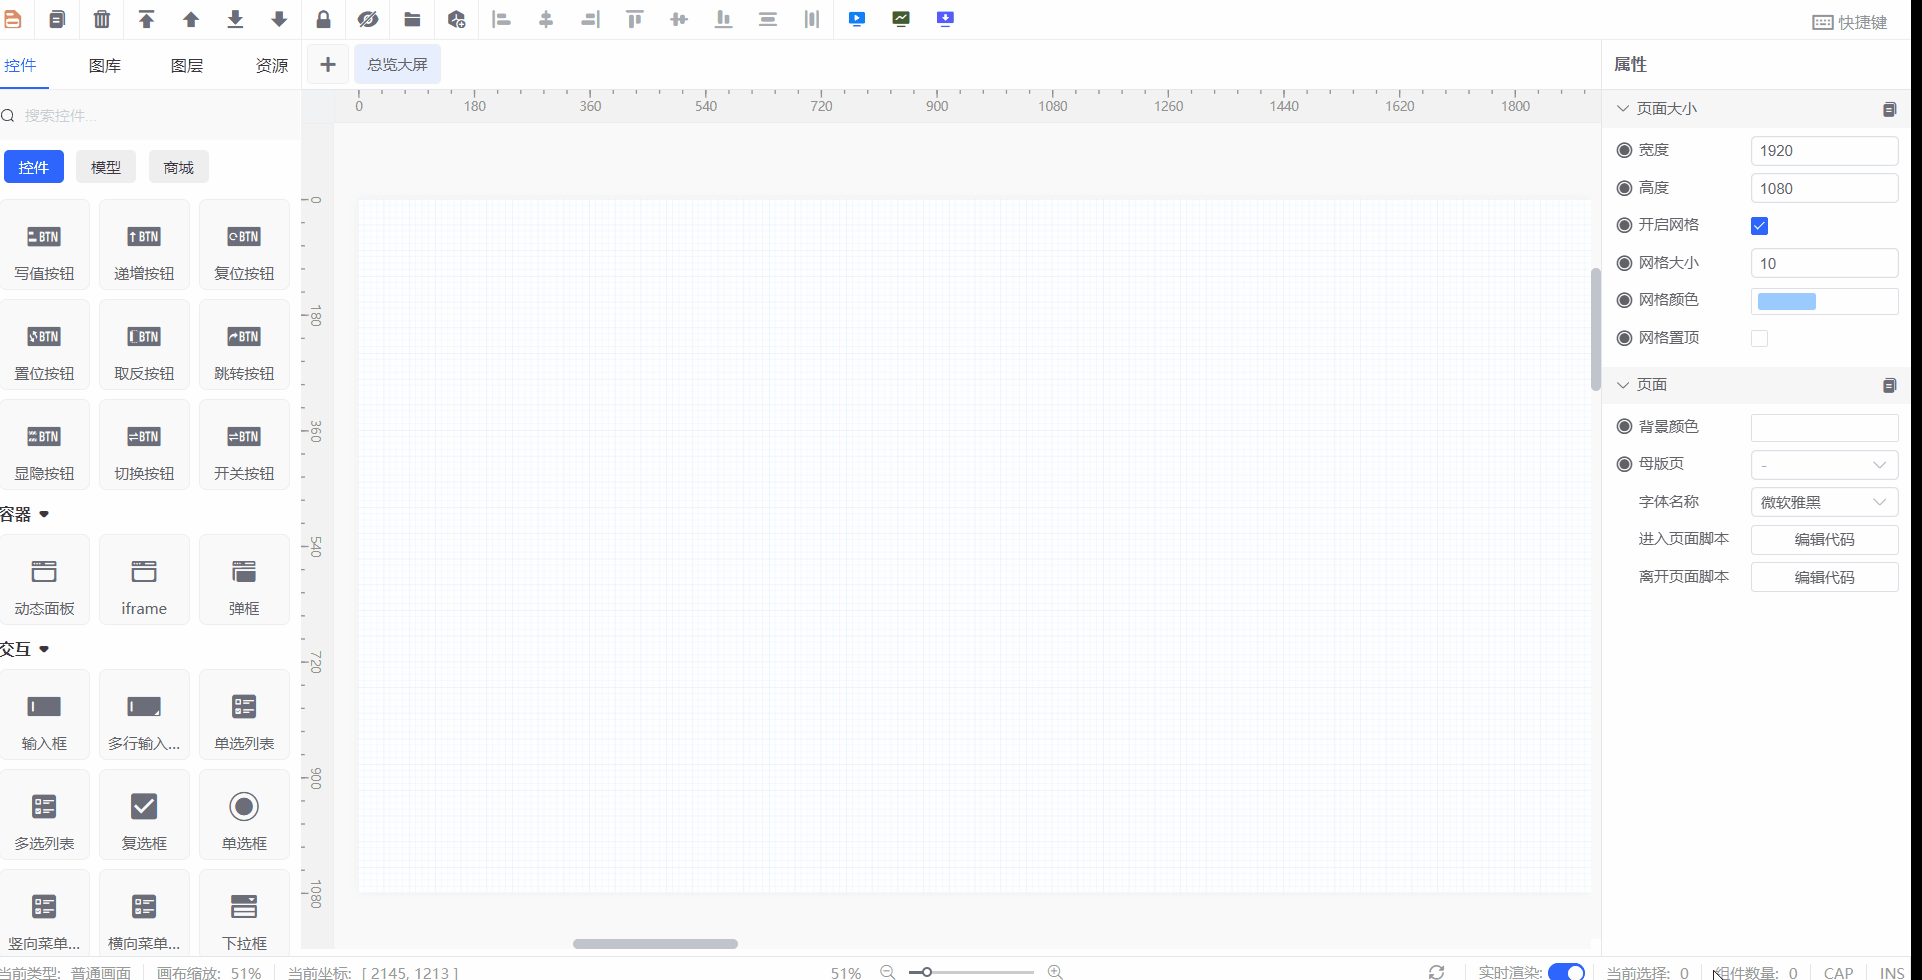This screenshot has height=980, width=1922.
Task: Uncheck the 开启网格 grid checkbox
Action: (x=1759, y=225)
